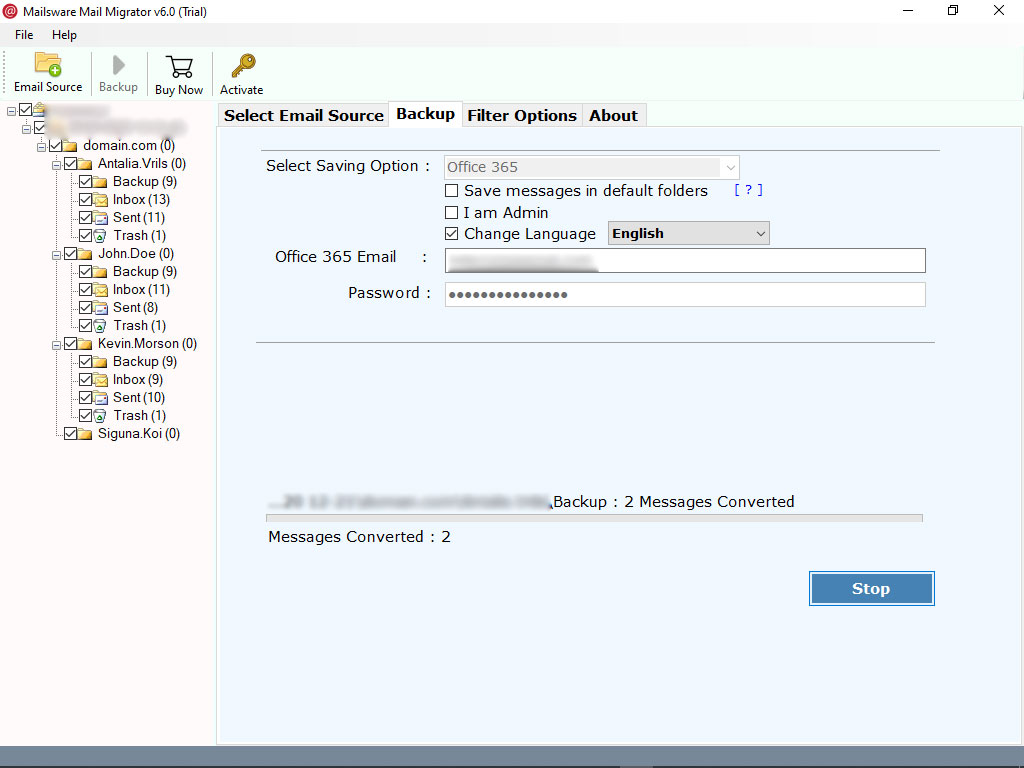
Task: Click the conversion progress bar
Action: tap(594, 518)
